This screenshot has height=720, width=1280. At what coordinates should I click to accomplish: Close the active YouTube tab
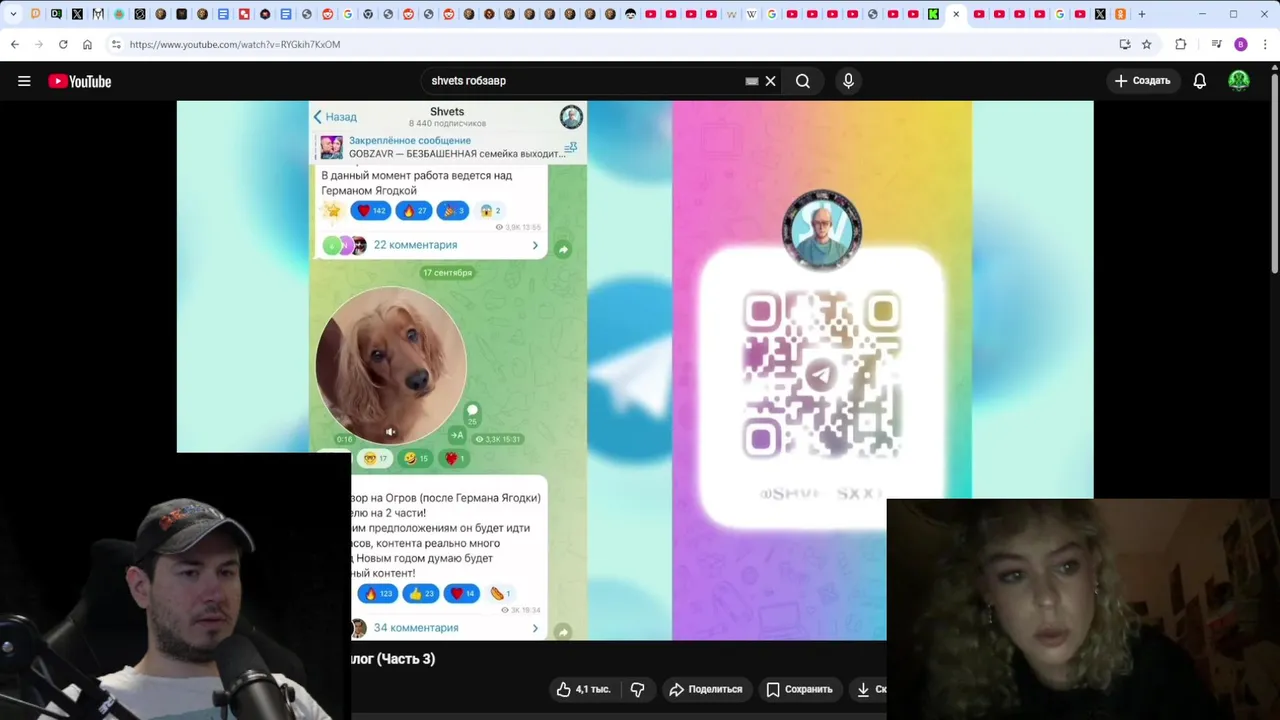(x=956, y=14)
